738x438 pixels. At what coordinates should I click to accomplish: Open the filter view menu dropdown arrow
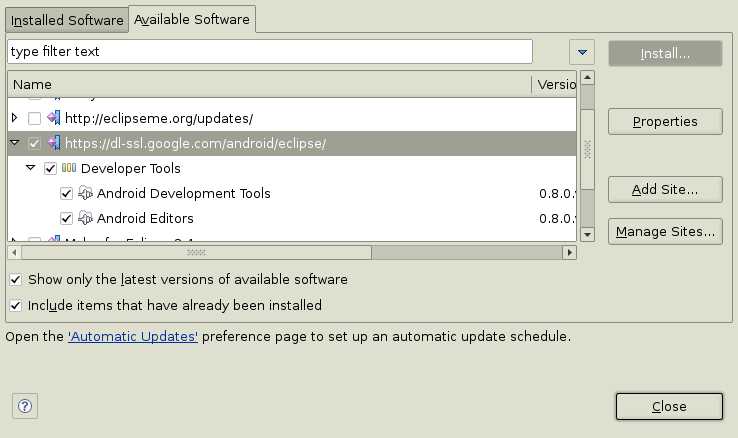click(582, 52)
